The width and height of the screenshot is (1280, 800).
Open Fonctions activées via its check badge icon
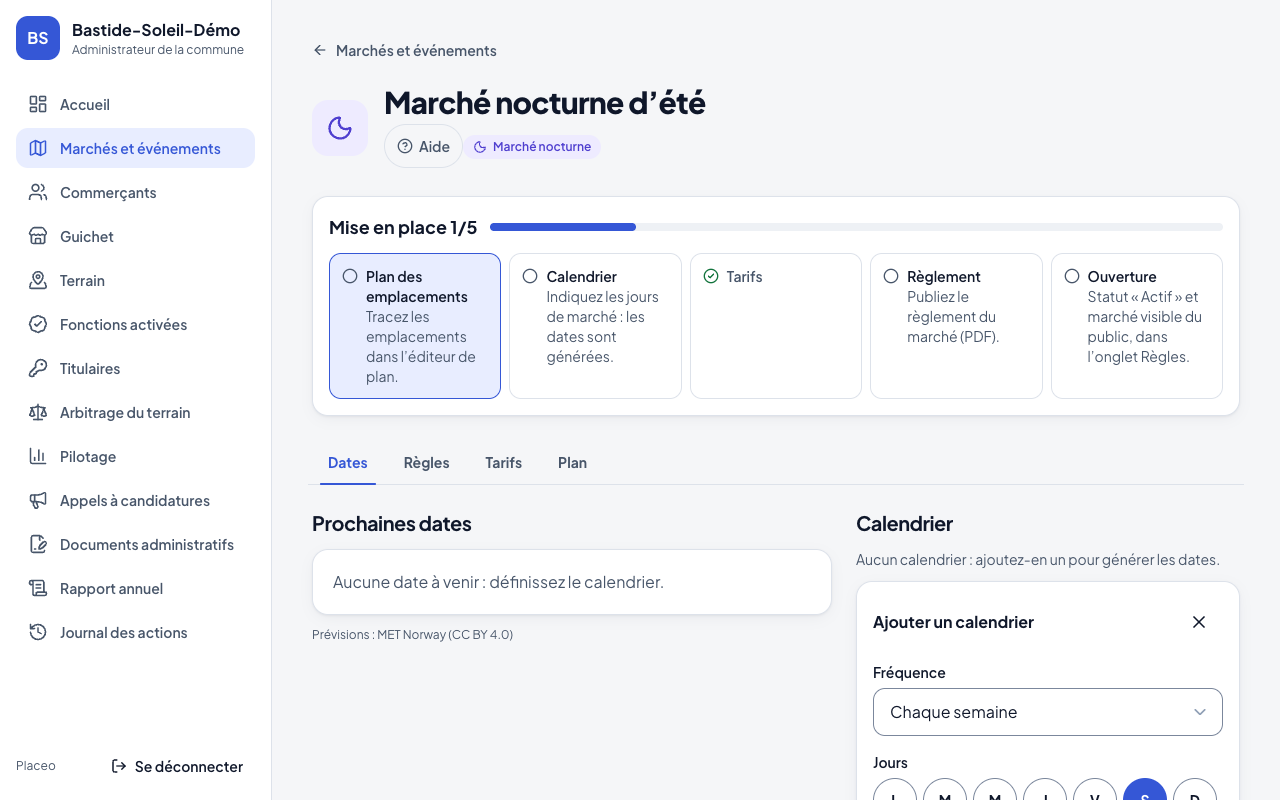[38, 324]
